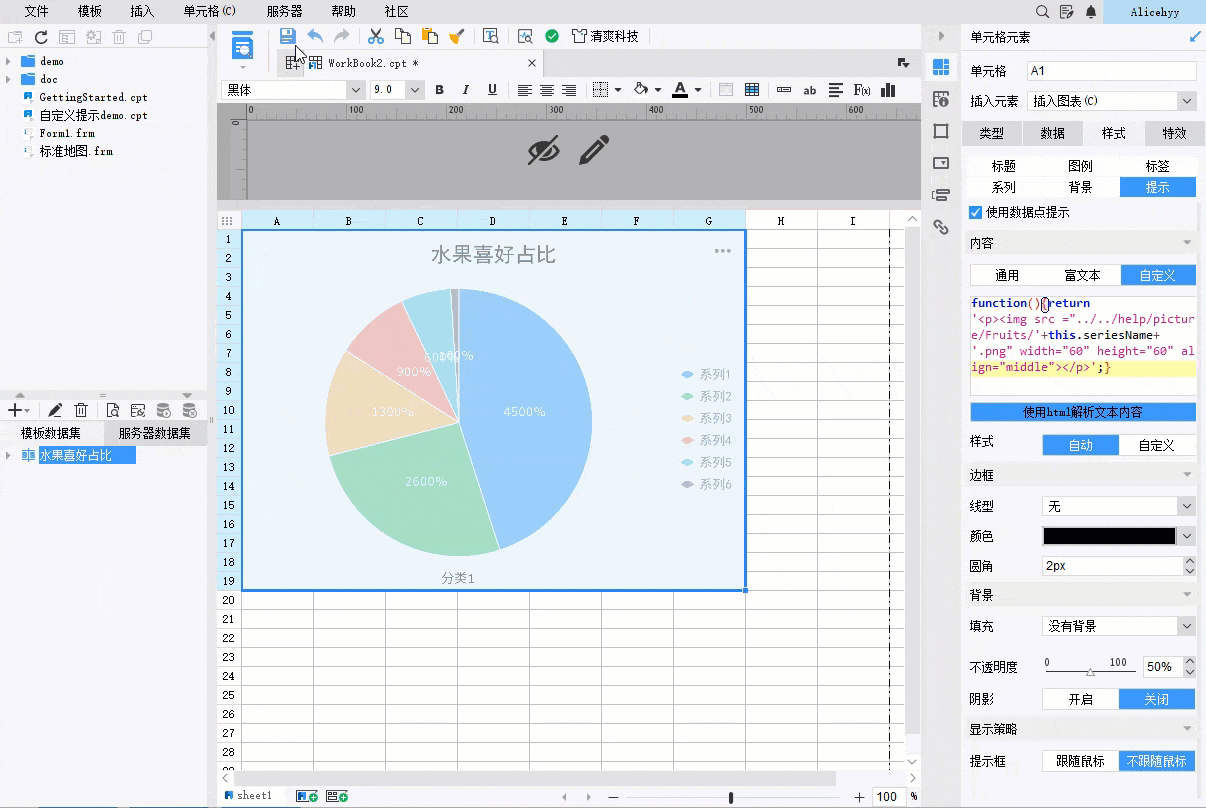Open the GettingStarted.cpt file

[x=93, y=97]
